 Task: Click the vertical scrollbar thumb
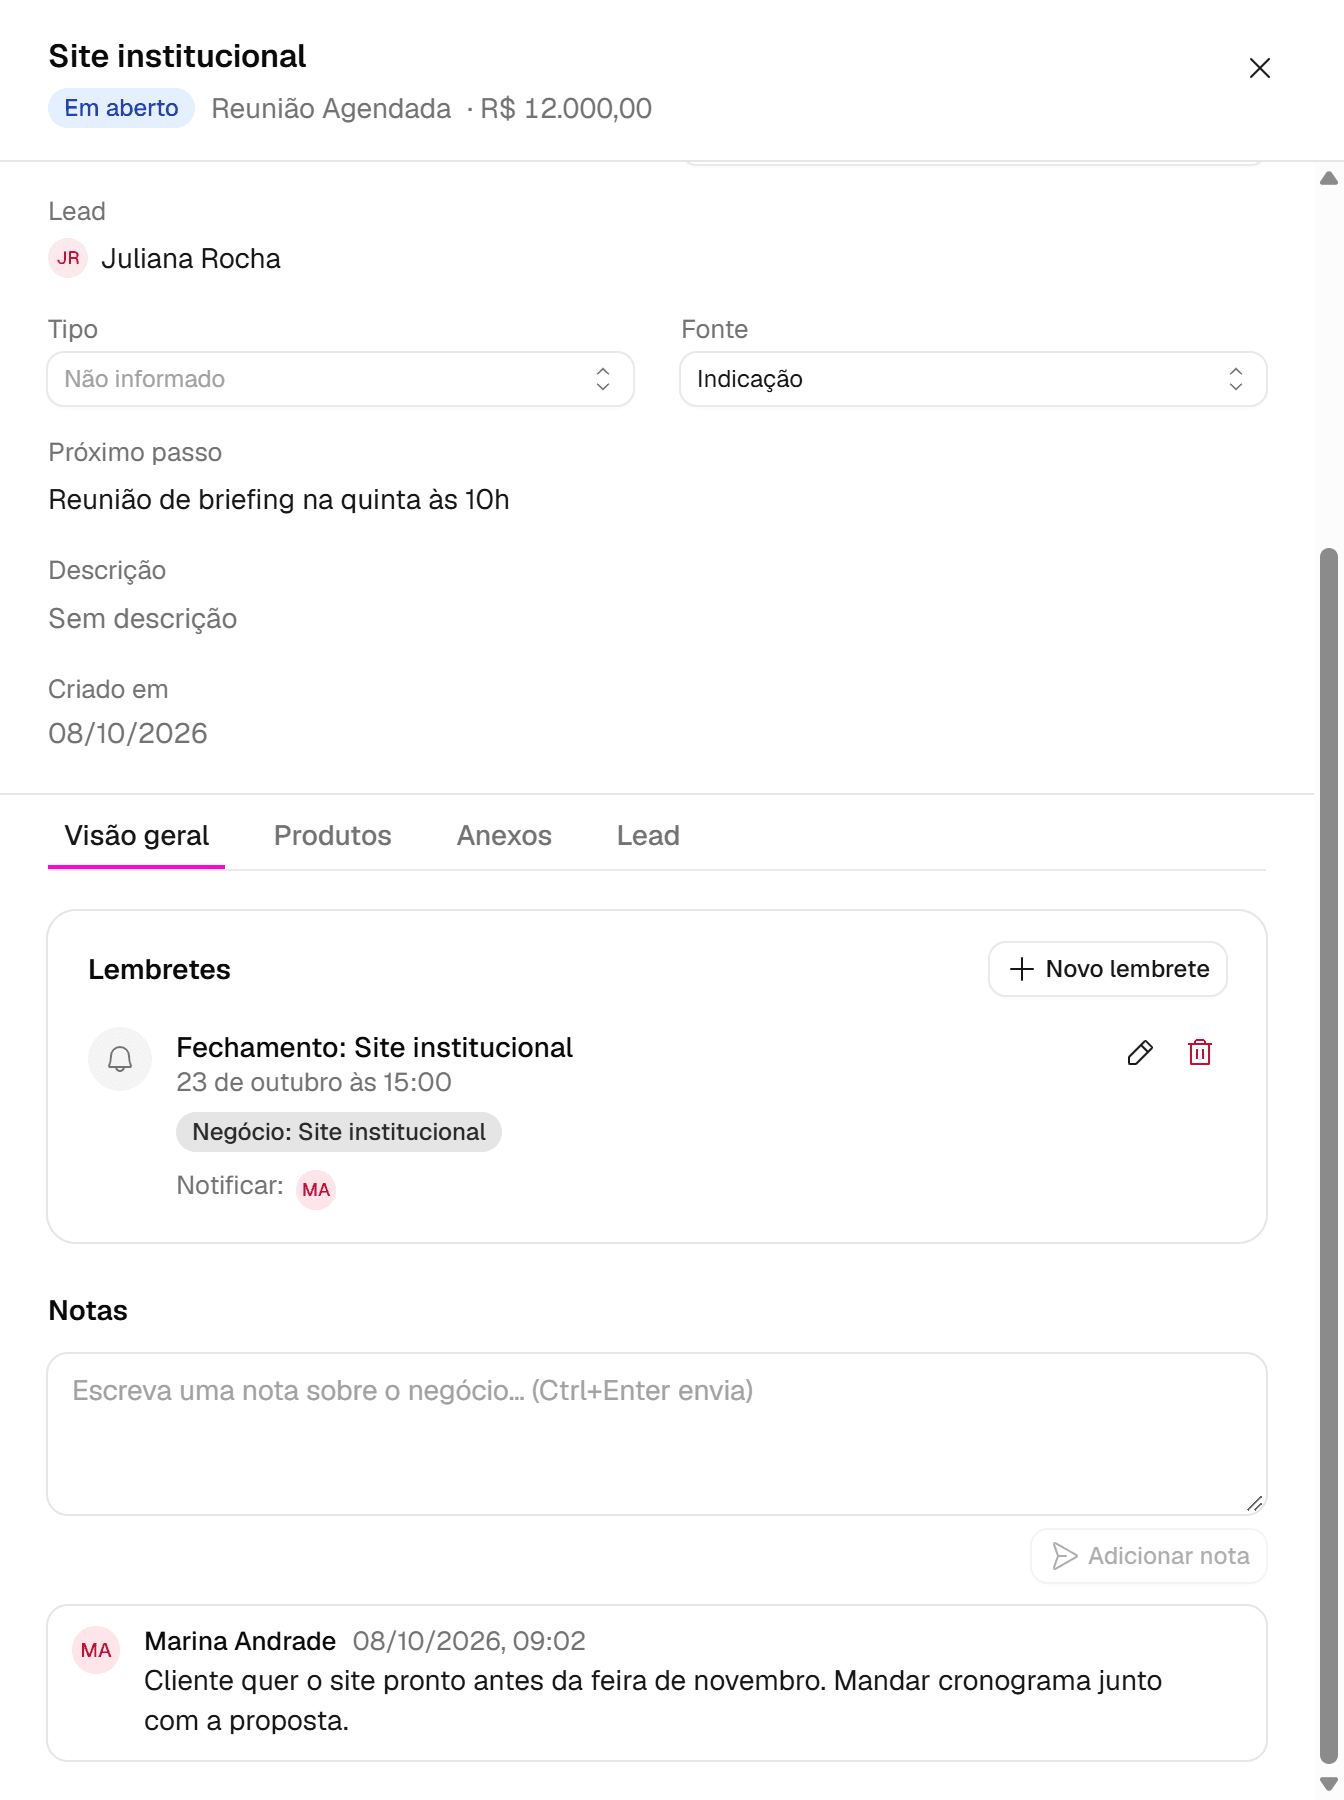pyautogui.click(x=1329, y=1155)
